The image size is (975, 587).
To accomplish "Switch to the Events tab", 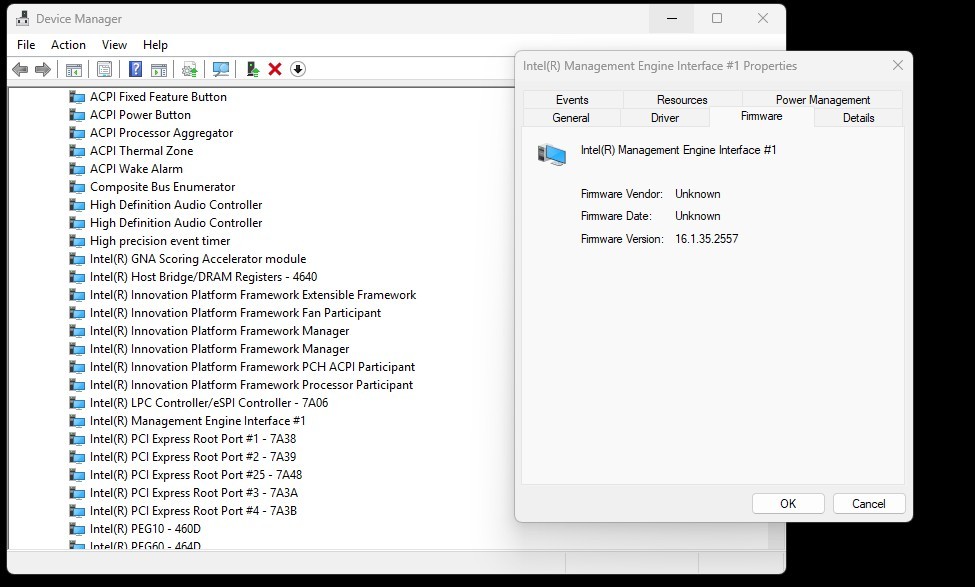I will coord(572,99).
